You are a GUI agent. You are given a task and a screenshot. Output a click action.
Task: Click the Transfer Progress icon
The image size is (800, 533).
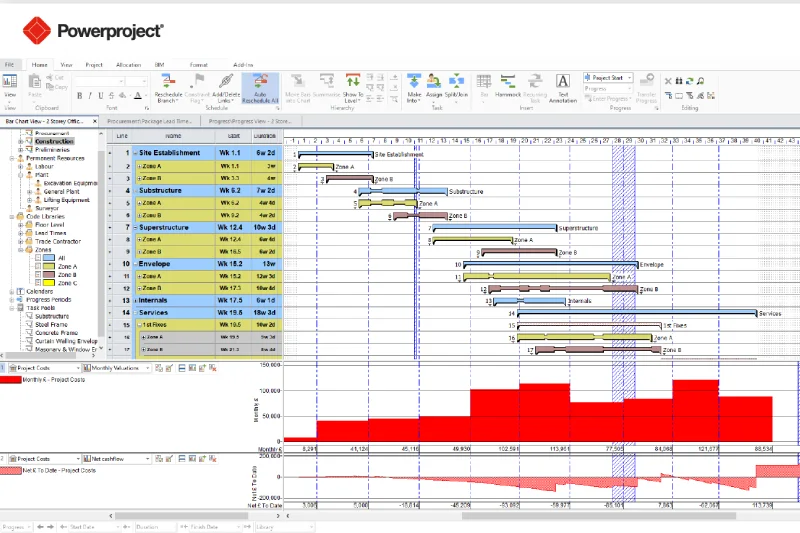646,80
